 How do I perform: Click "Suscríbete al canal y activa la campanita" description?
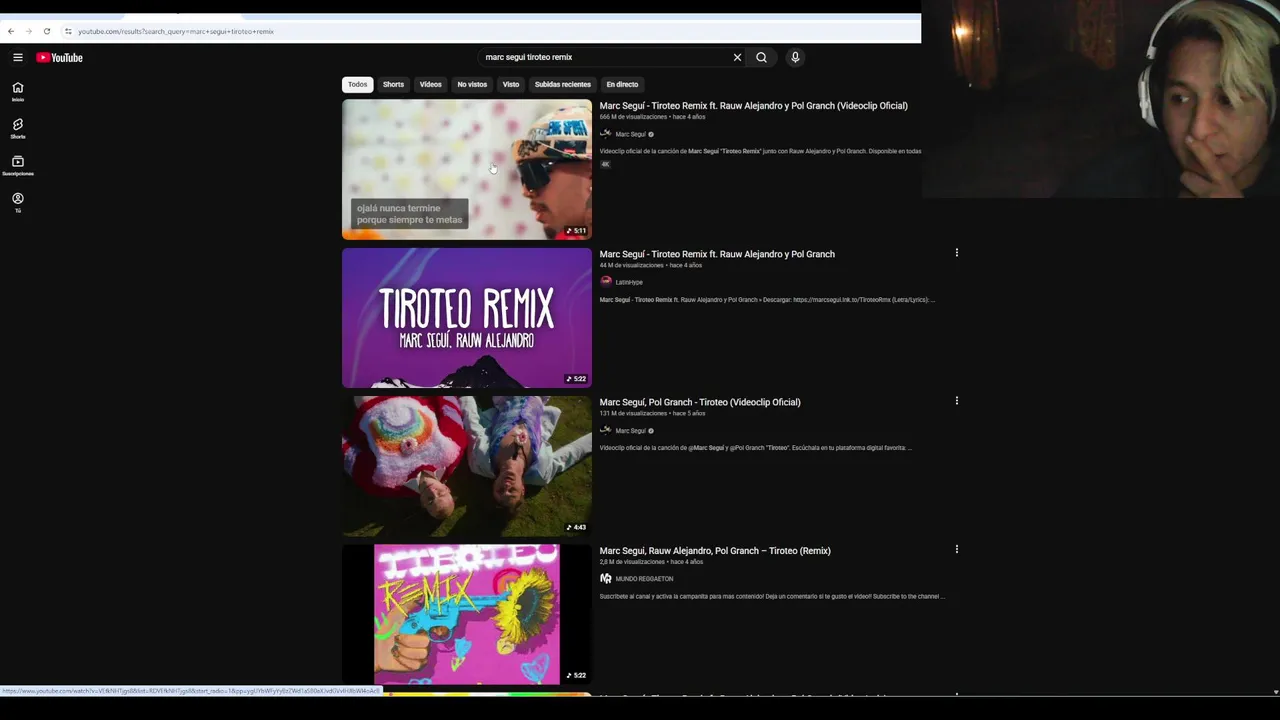[772, 596]
